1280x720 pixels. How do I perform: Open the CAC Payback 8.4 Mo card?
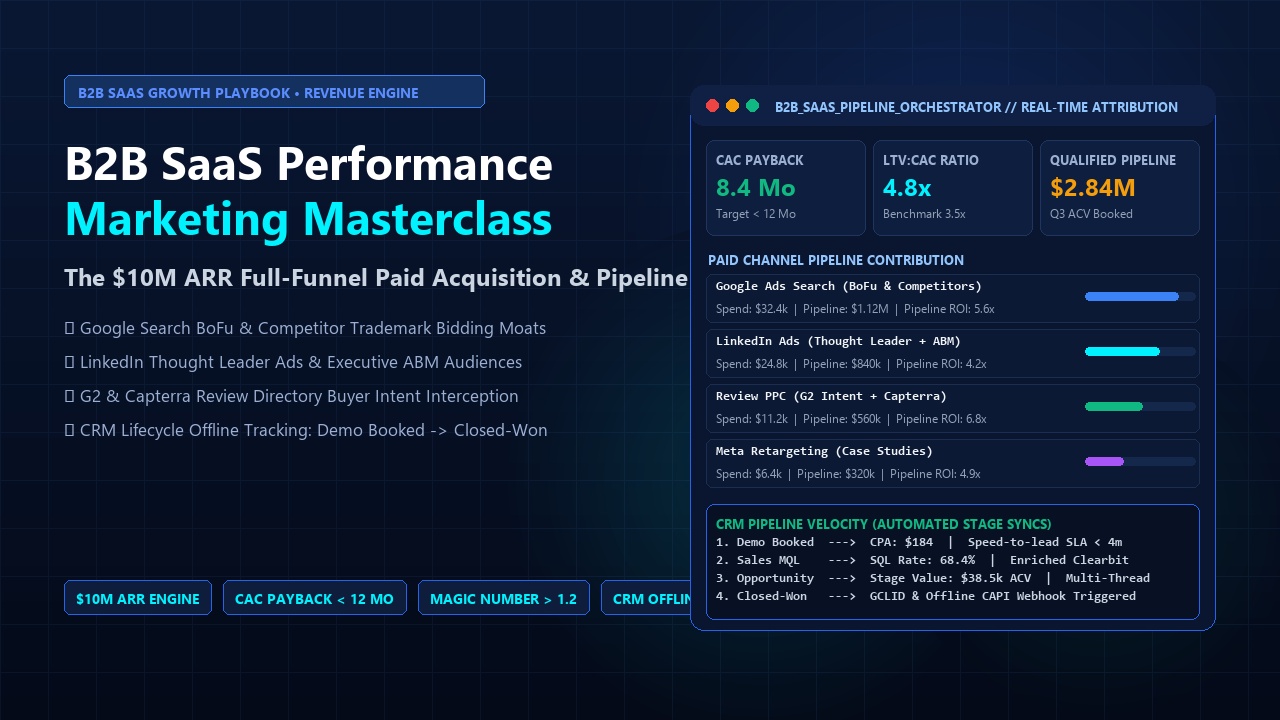[785, 188]
